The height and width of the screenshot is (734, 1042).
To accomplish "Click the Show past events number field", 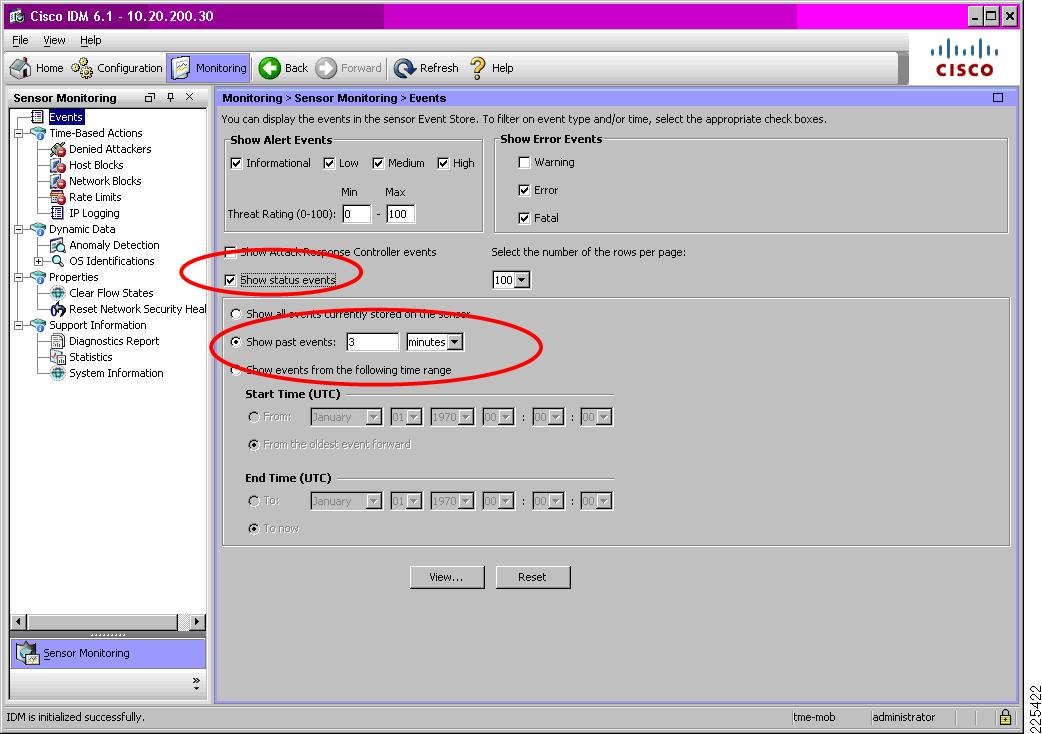I will tap(372, 342).
